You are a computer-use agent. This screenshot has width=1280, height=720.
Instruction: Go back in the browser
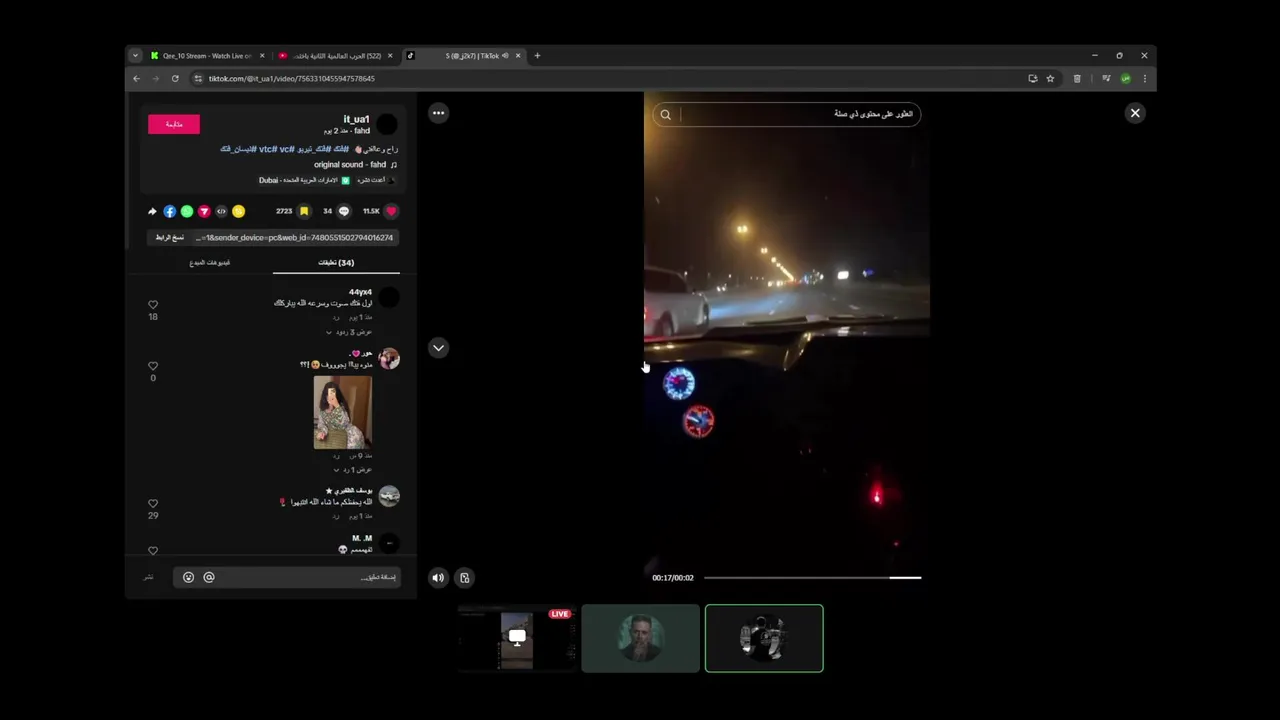click(137, 78)
